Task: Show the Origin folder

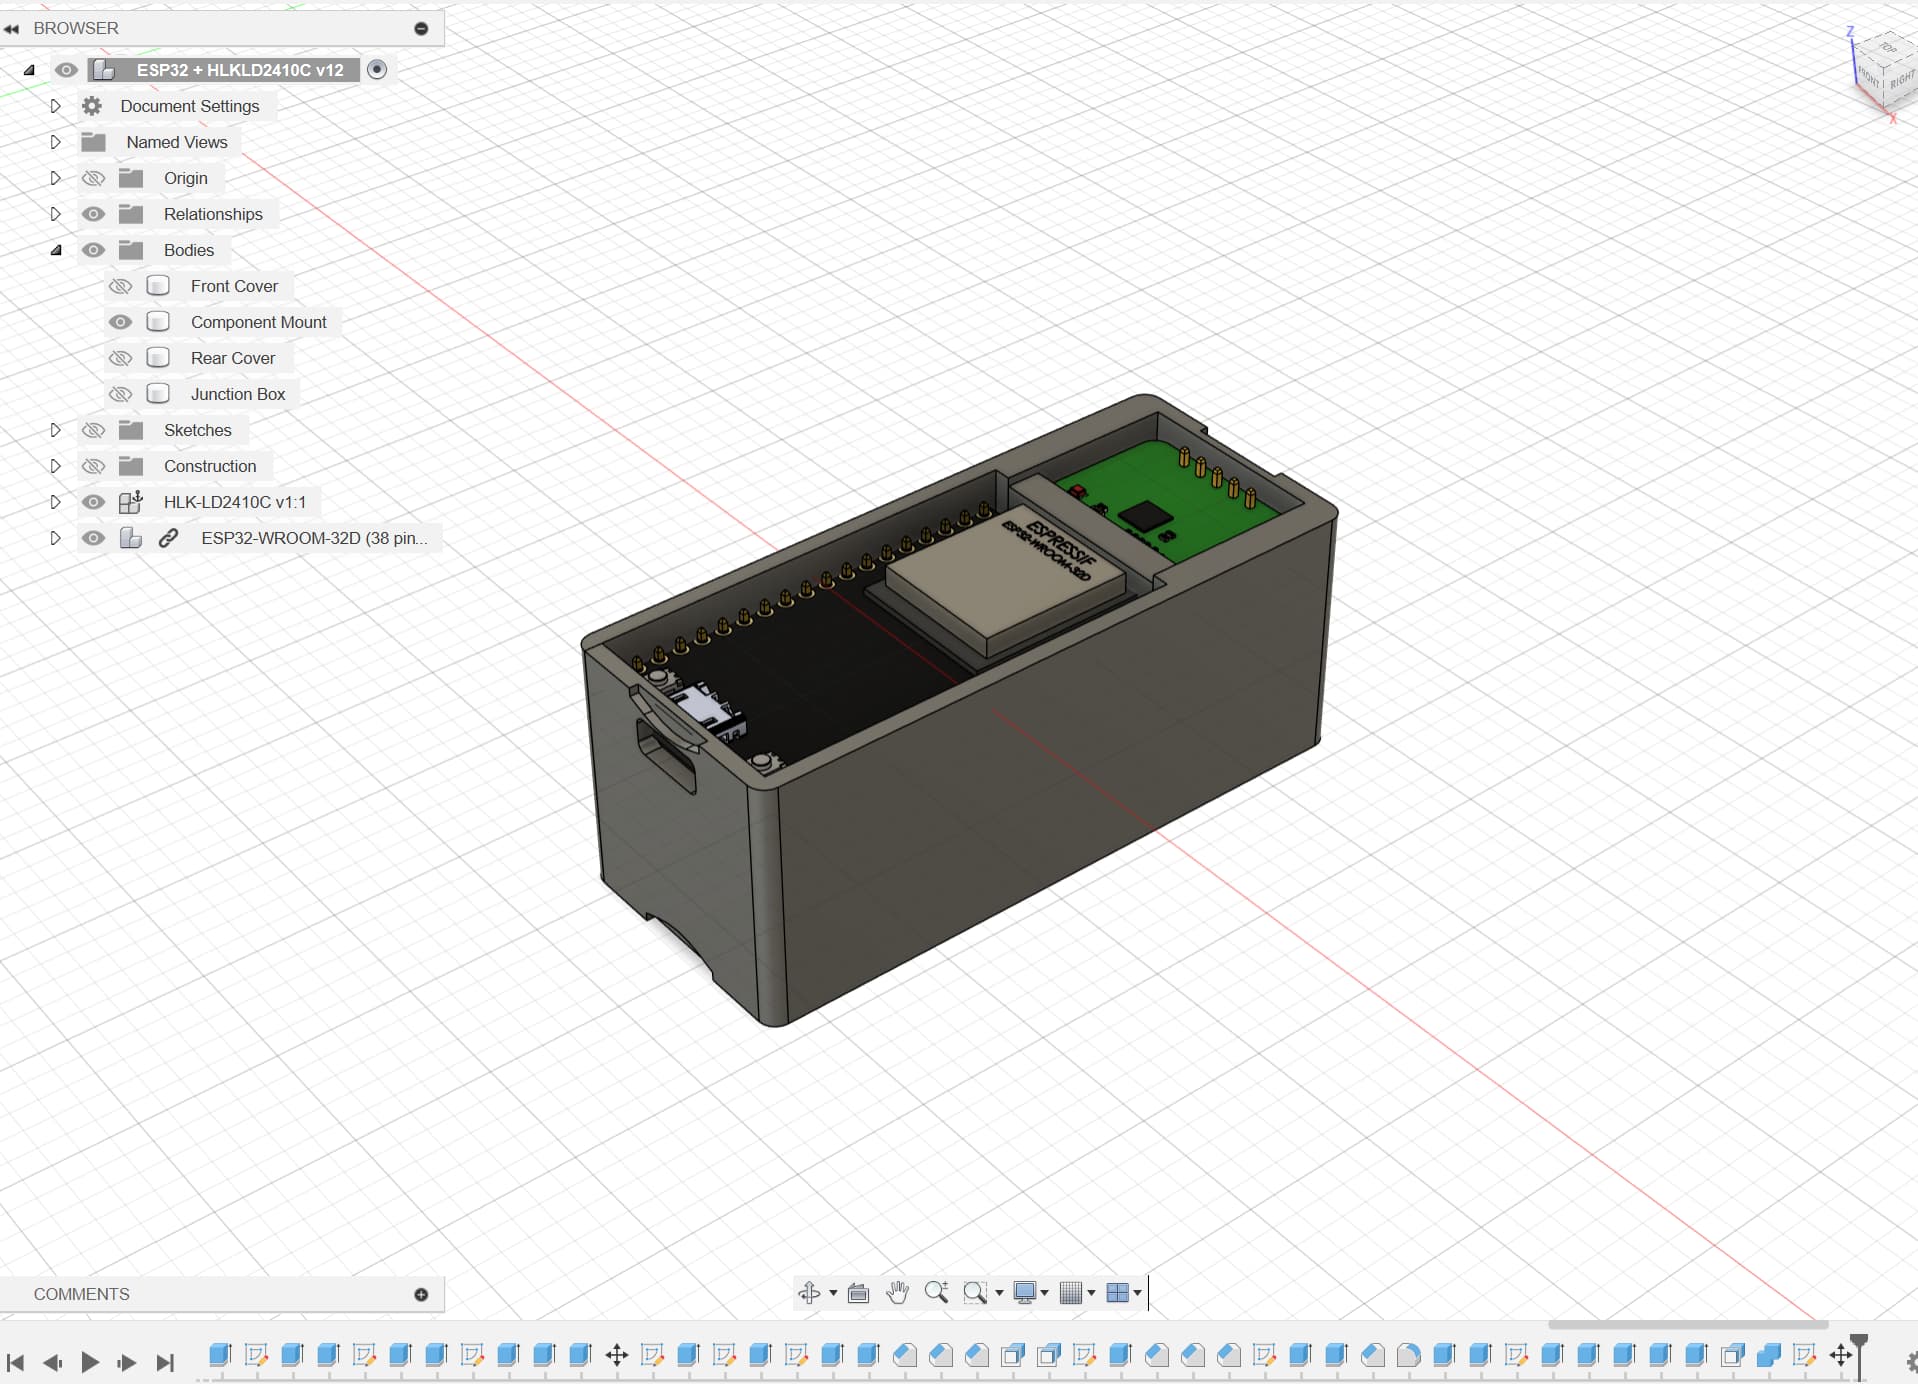Action: coord(93,178)
